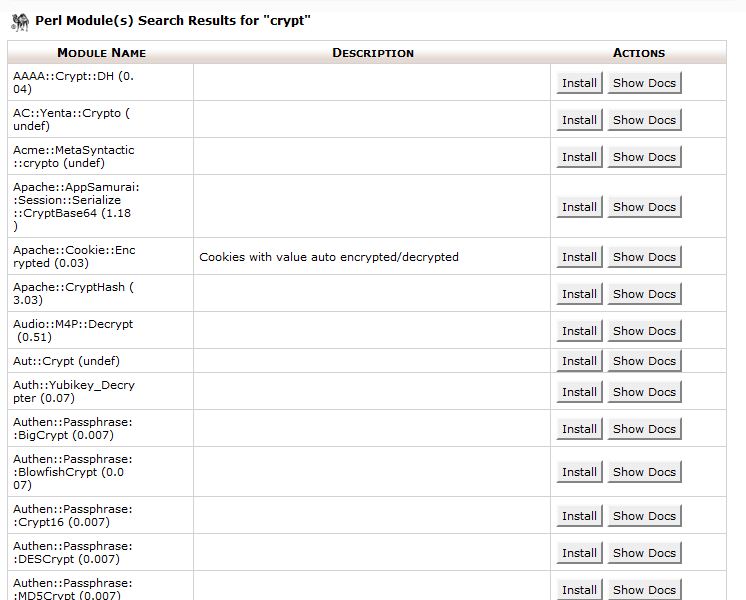
Task: Install Apache::AppSamurai CryptBase64 module
Action: tap(579, 207)
